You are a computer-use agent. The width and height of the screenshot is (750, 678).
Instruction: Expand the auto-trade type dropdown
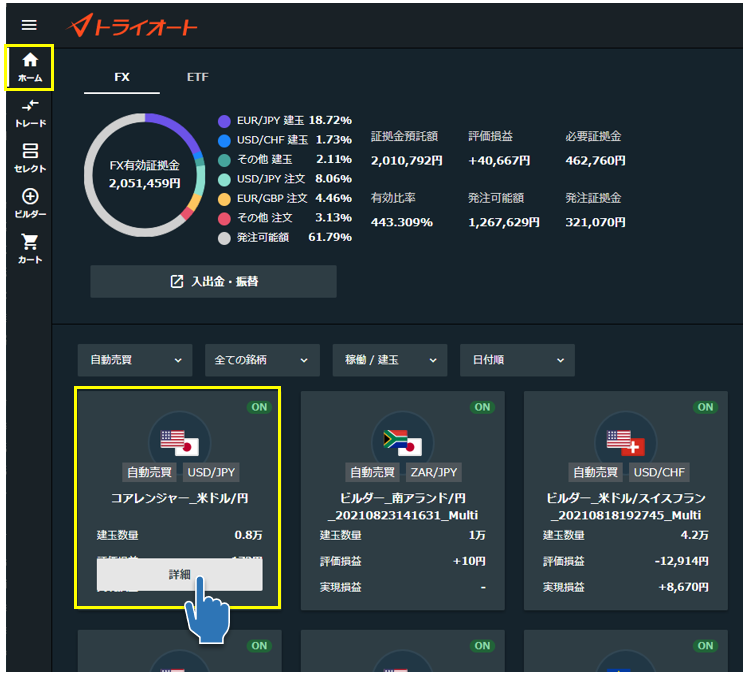(135, 360)
